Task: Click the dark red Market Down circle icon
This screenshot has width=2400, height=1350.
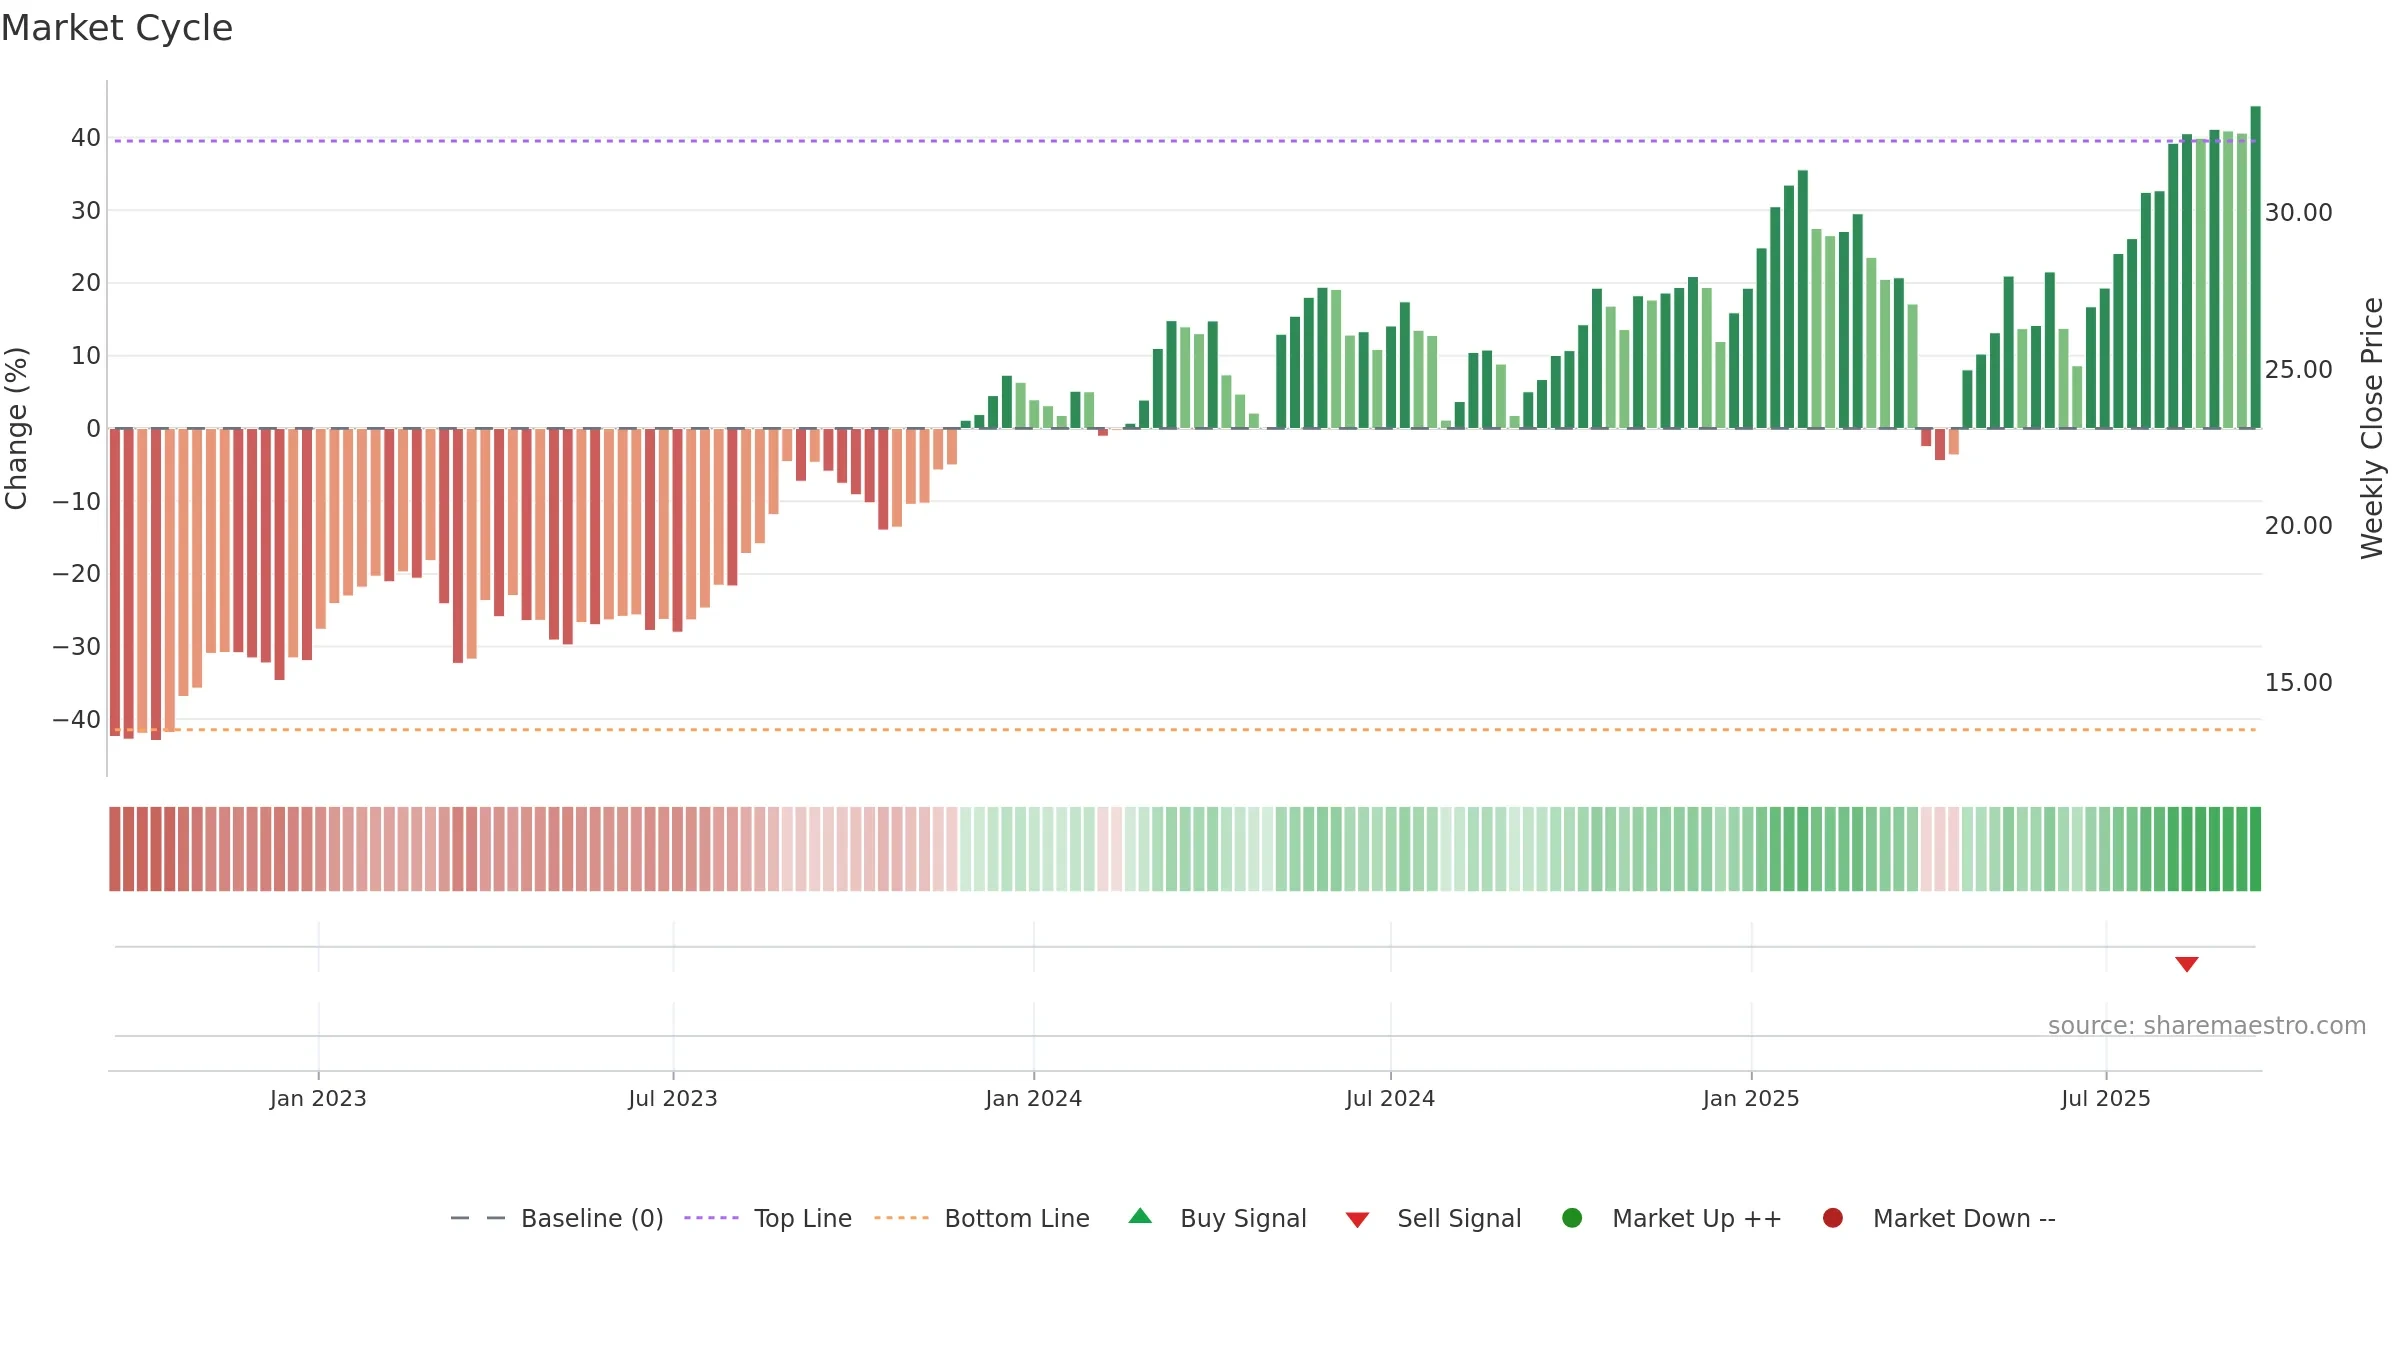Action: [x=1833, y=1218]
